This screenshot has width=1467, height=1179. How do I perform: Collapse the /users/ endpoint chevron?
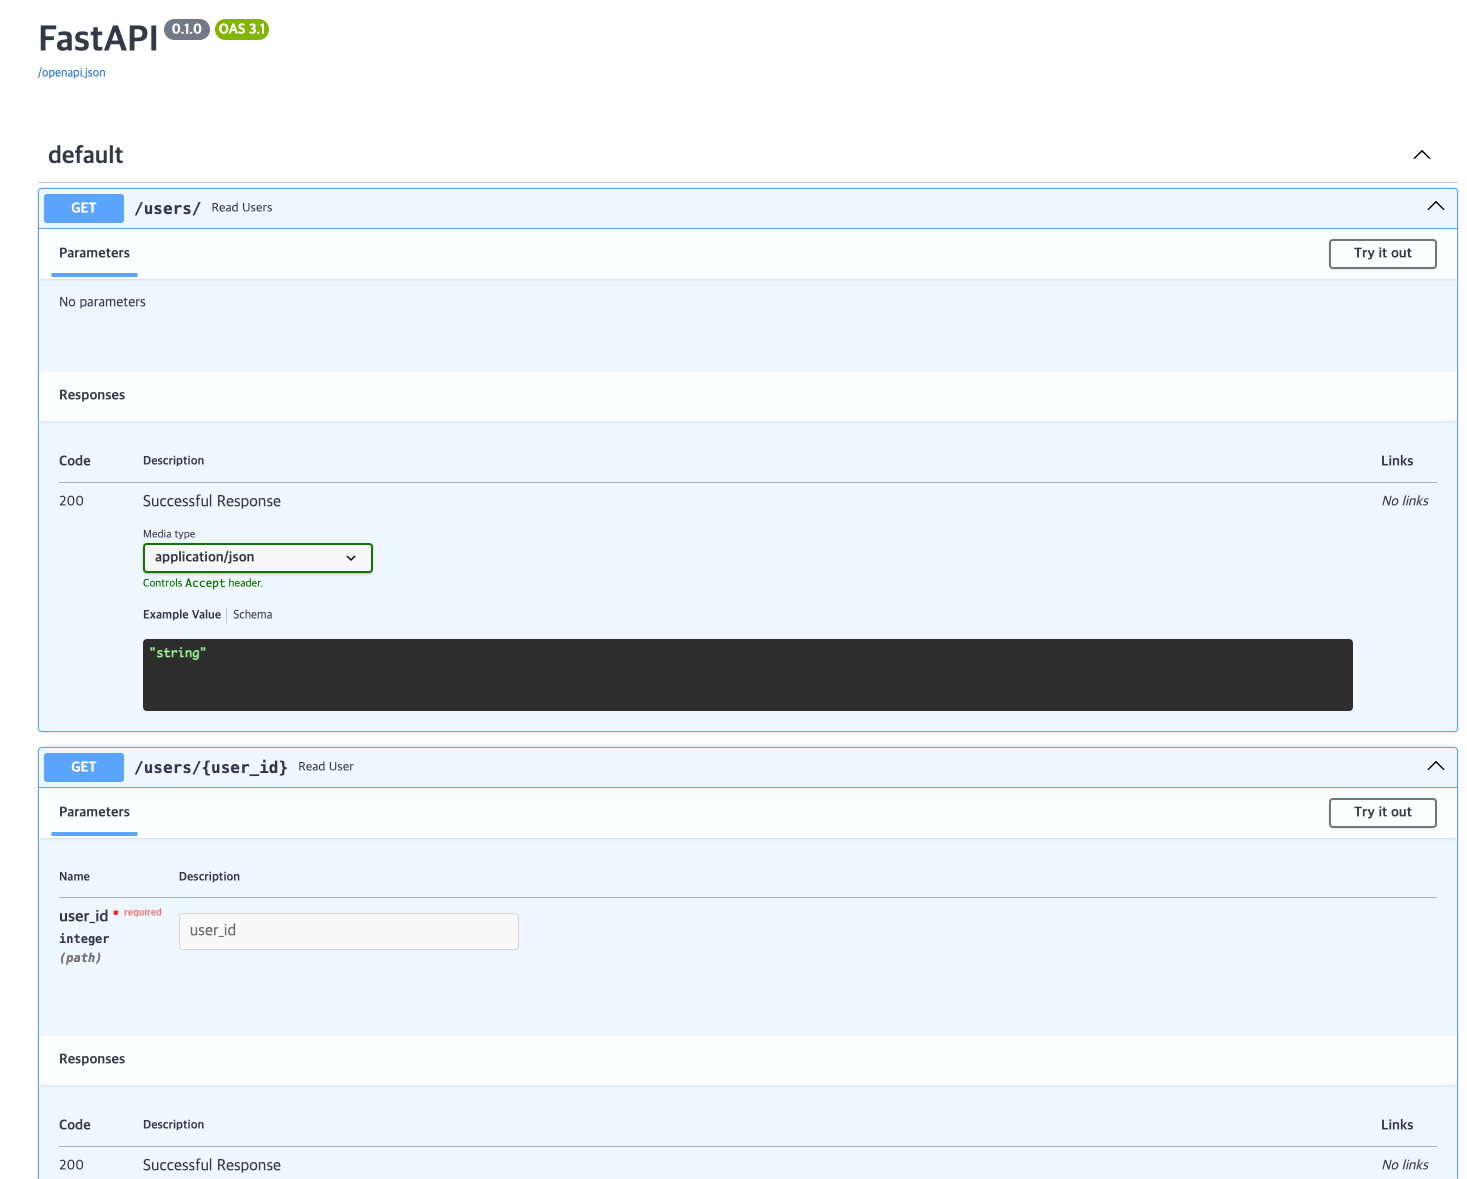(1435, 206)
